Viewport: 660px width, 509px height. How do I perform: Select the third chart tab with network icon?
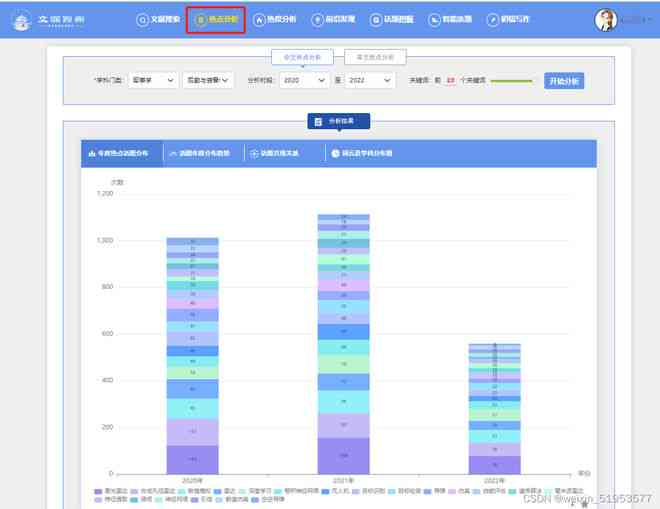284,154
